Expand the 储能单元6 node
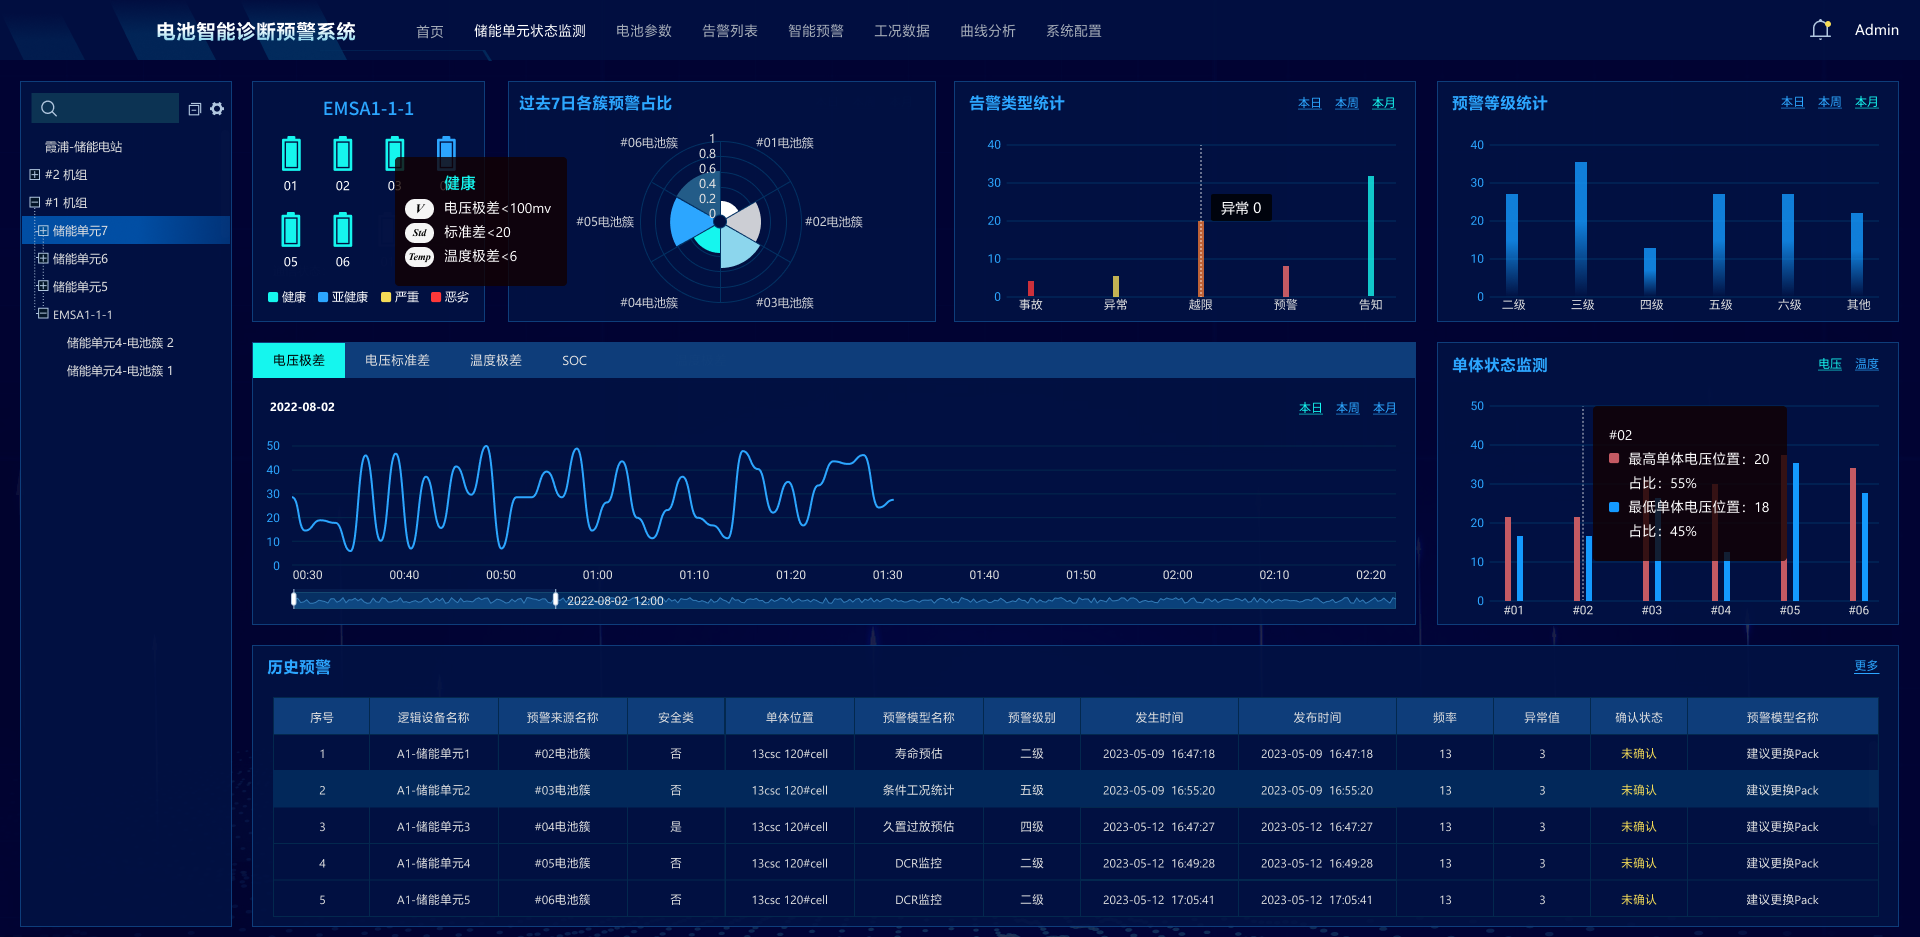Screen dimensions: 1920x937 [43, 259]
